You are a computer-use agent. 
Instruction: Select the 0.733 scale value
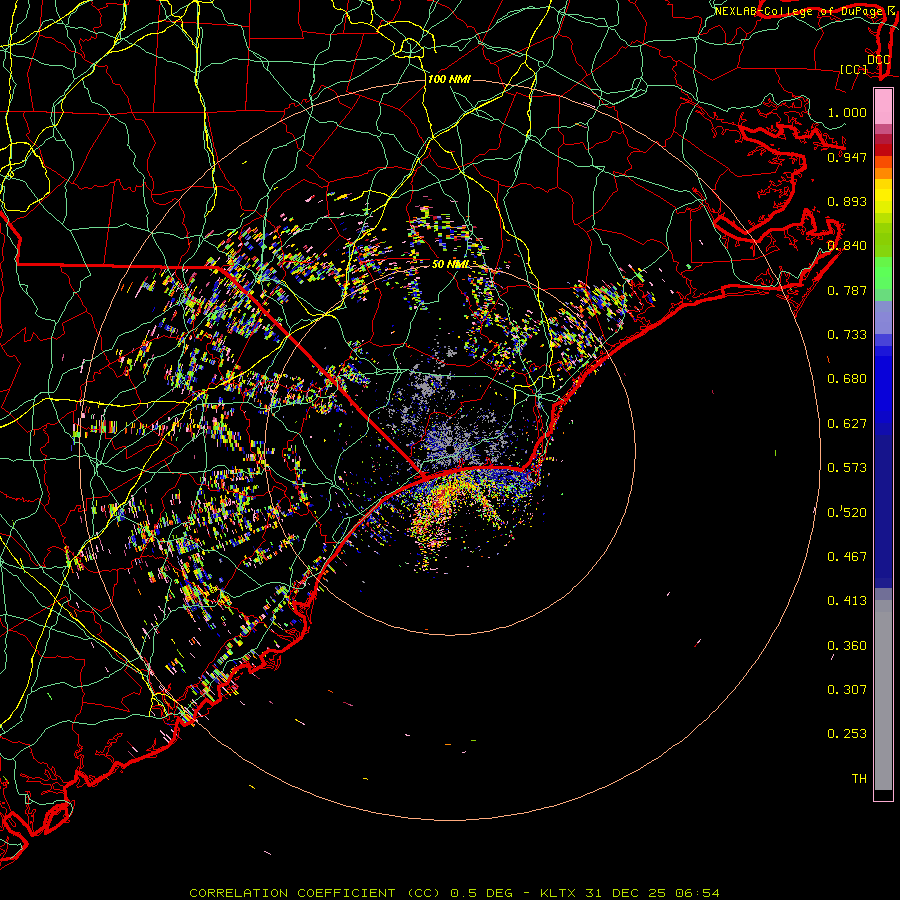coord(847,335)
